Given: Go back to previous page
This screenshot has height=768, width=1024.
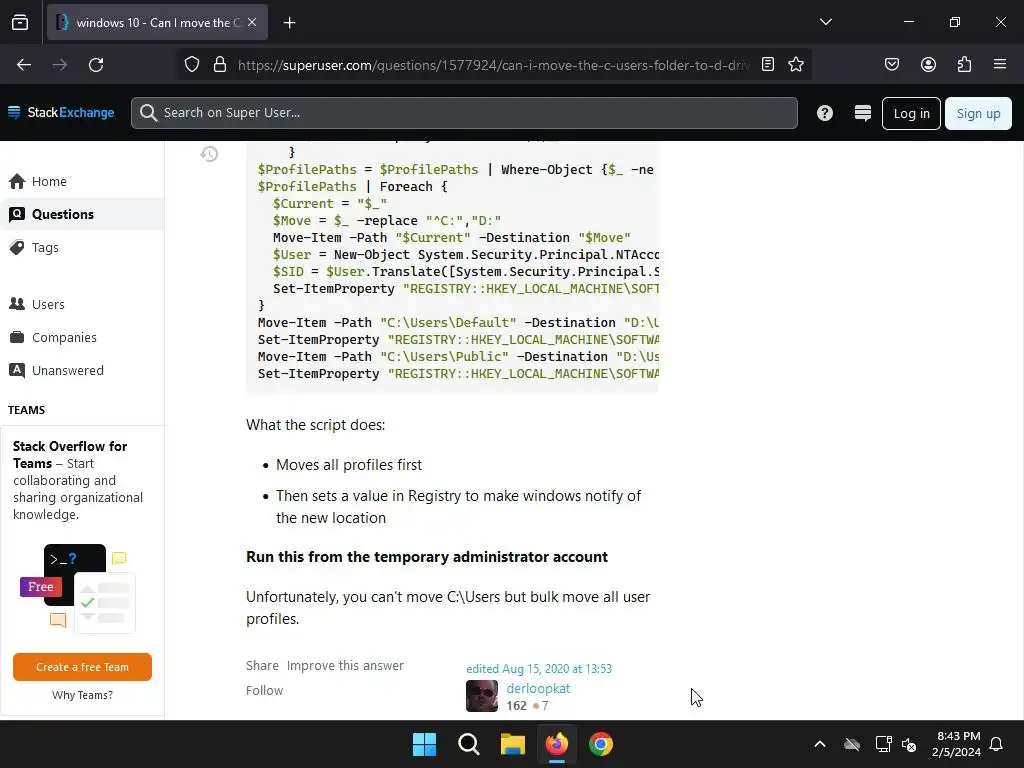Looking at the screenshot, I should coord(24,65).
